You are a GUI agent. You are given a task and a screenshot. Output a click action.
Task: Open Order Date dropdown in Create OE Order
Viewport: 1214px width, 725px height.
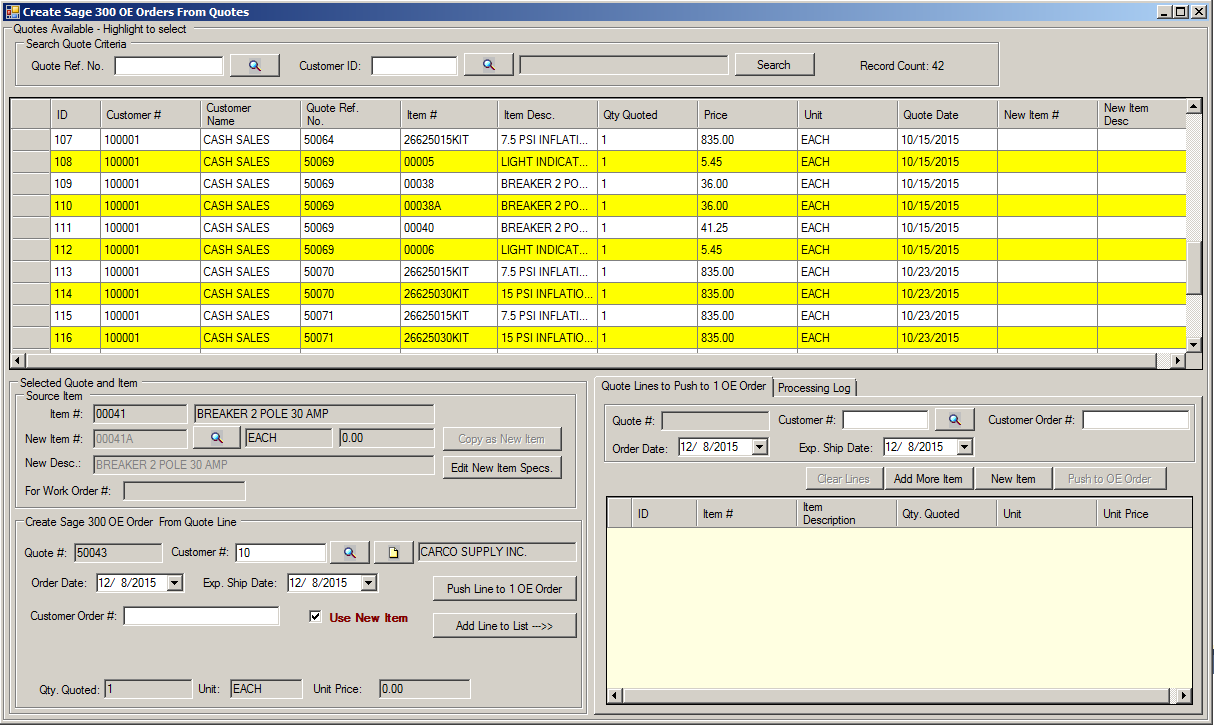(175, 582)
